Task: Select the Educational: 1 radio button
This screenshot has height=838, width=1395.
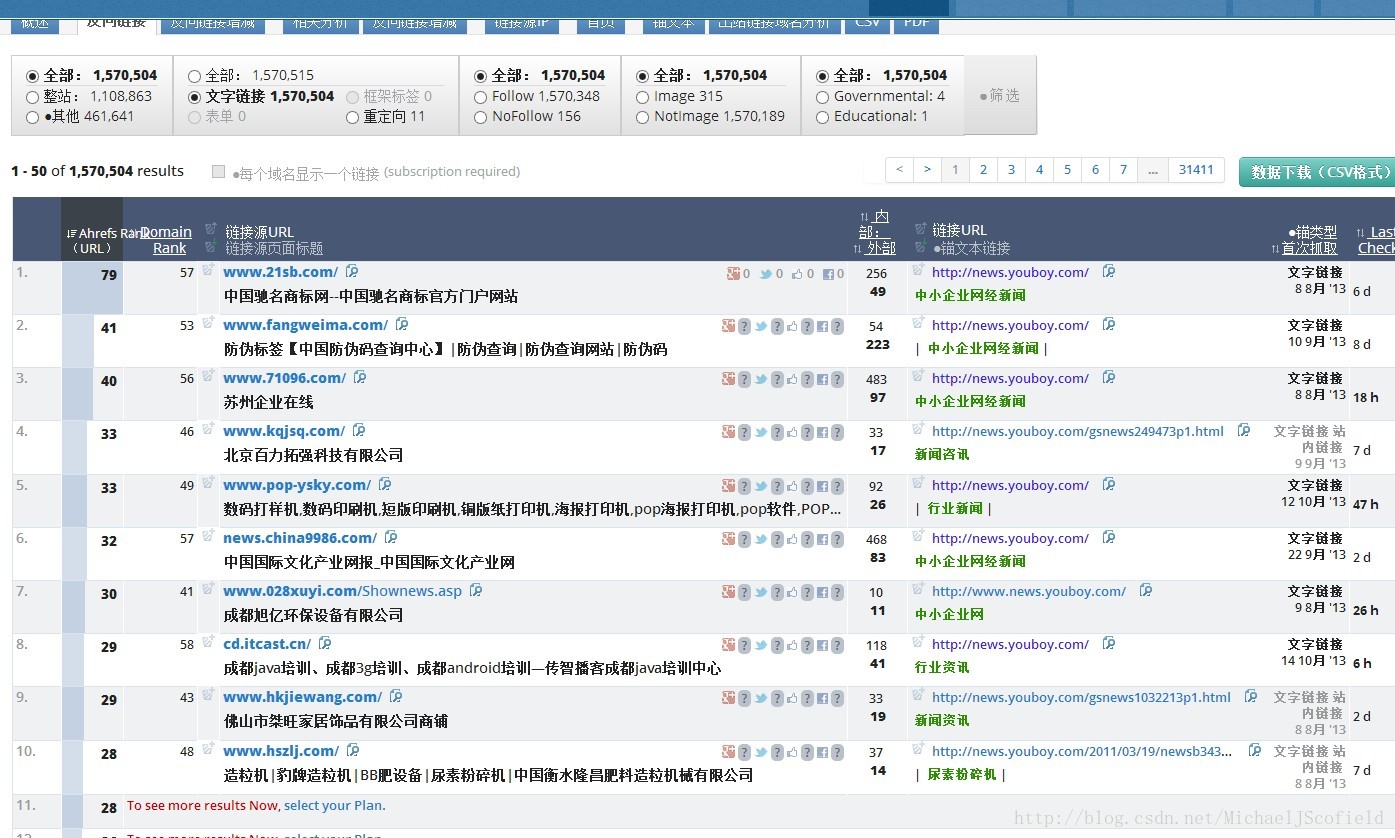Action: point(823,117)
